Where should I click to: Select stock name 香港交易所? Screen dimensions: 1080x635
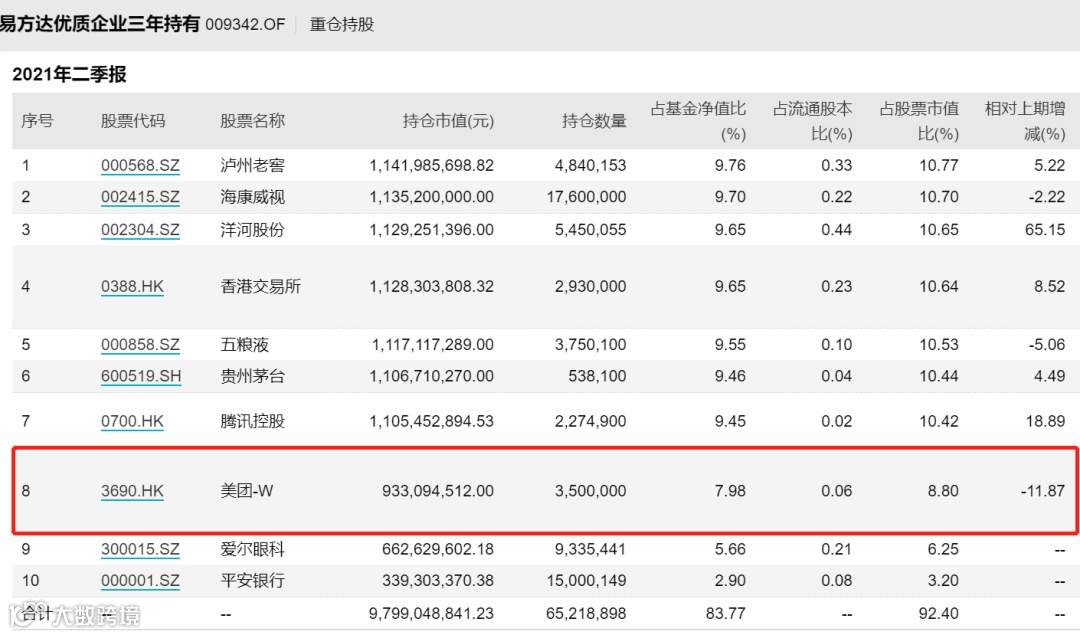pos(260,287)
